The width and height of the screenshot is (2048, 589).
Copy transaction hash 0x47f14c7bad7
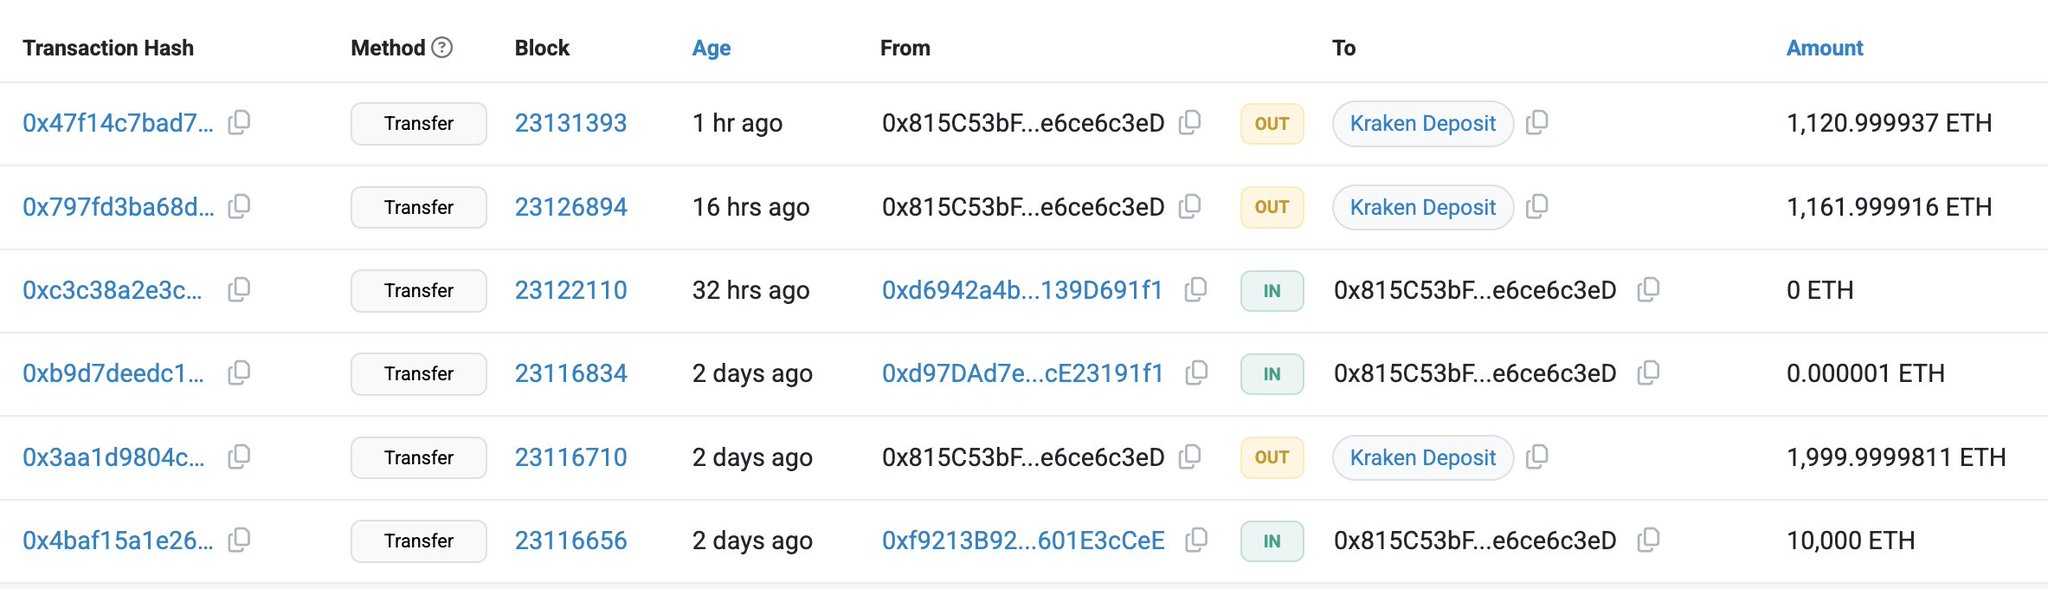pyautogui.click(x=239, y=123)
